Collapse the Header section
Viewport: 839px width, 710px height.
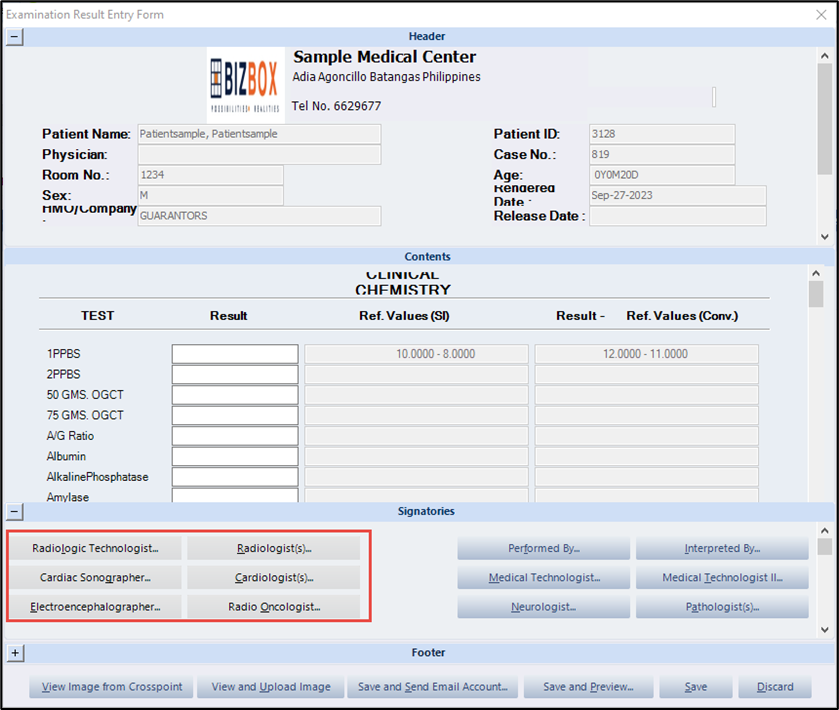click(x=15, y=37)
